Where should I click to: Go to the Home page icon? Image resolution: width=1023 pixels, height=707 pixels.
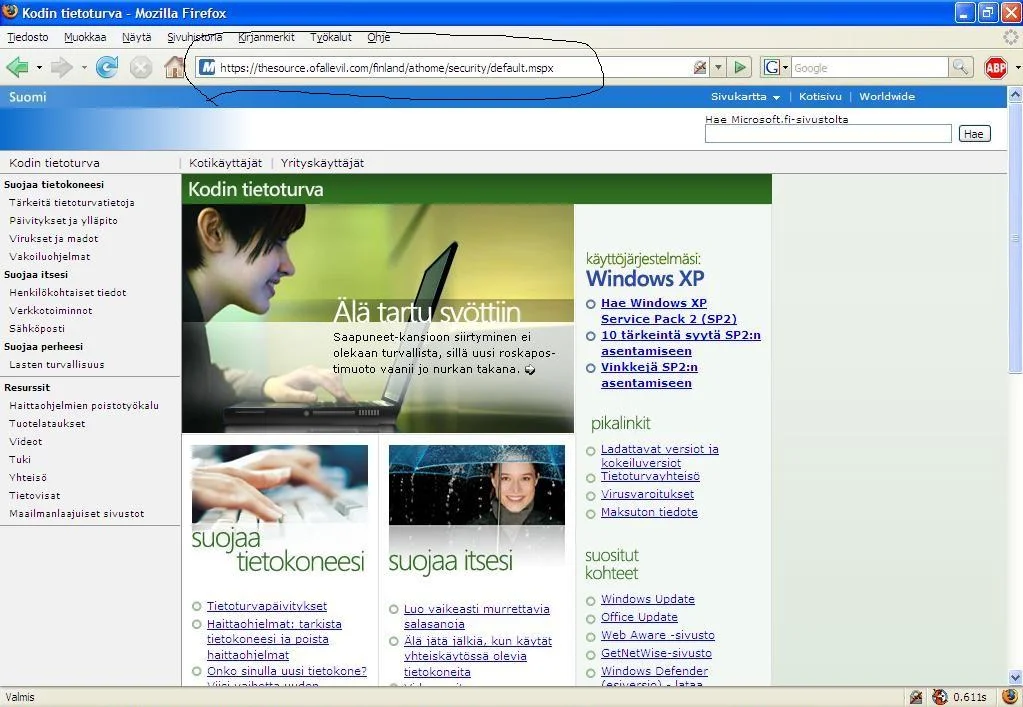tap(174, 67)
